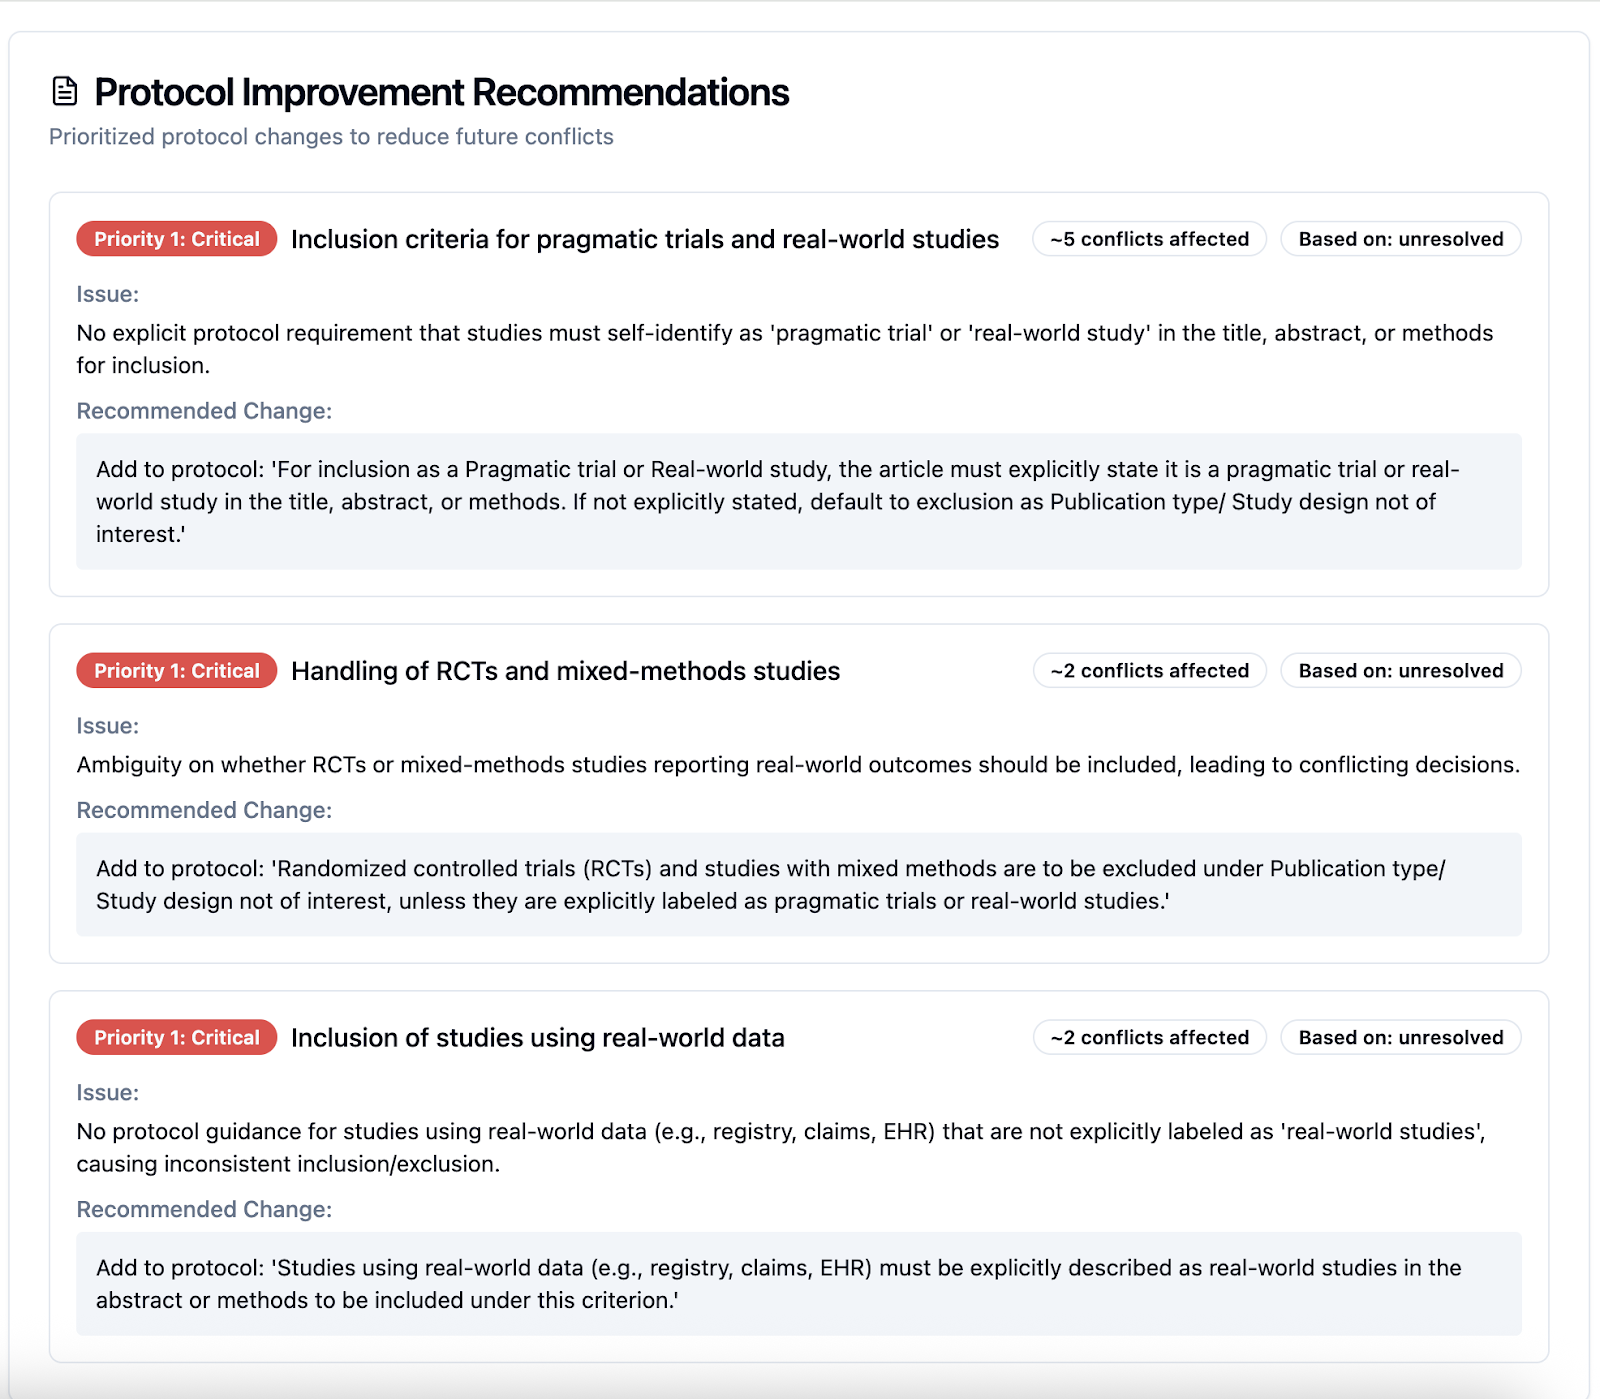Click the recommended change box about excluding RCTs
Screen dimensions: 1600x1399
tap(798, 884)
